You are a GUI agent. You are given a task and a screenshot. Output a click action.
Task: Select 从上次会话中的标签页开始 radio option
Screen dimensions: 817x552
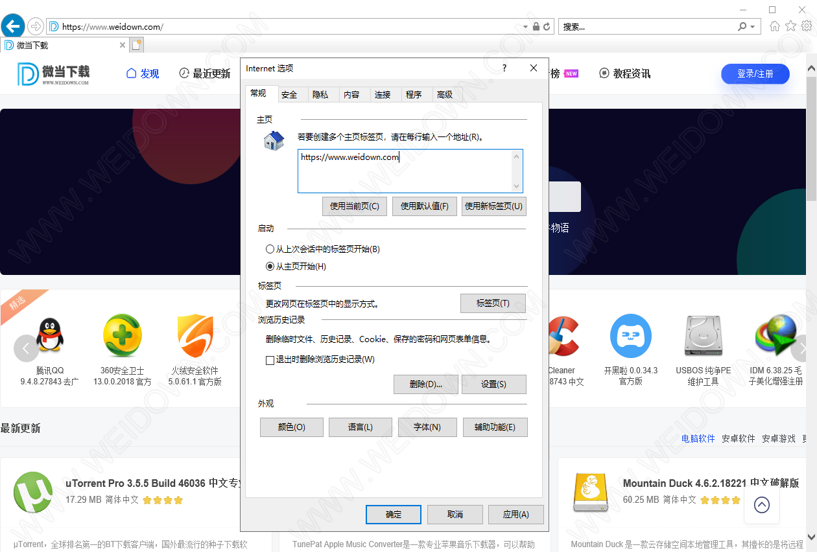(269, 249)
